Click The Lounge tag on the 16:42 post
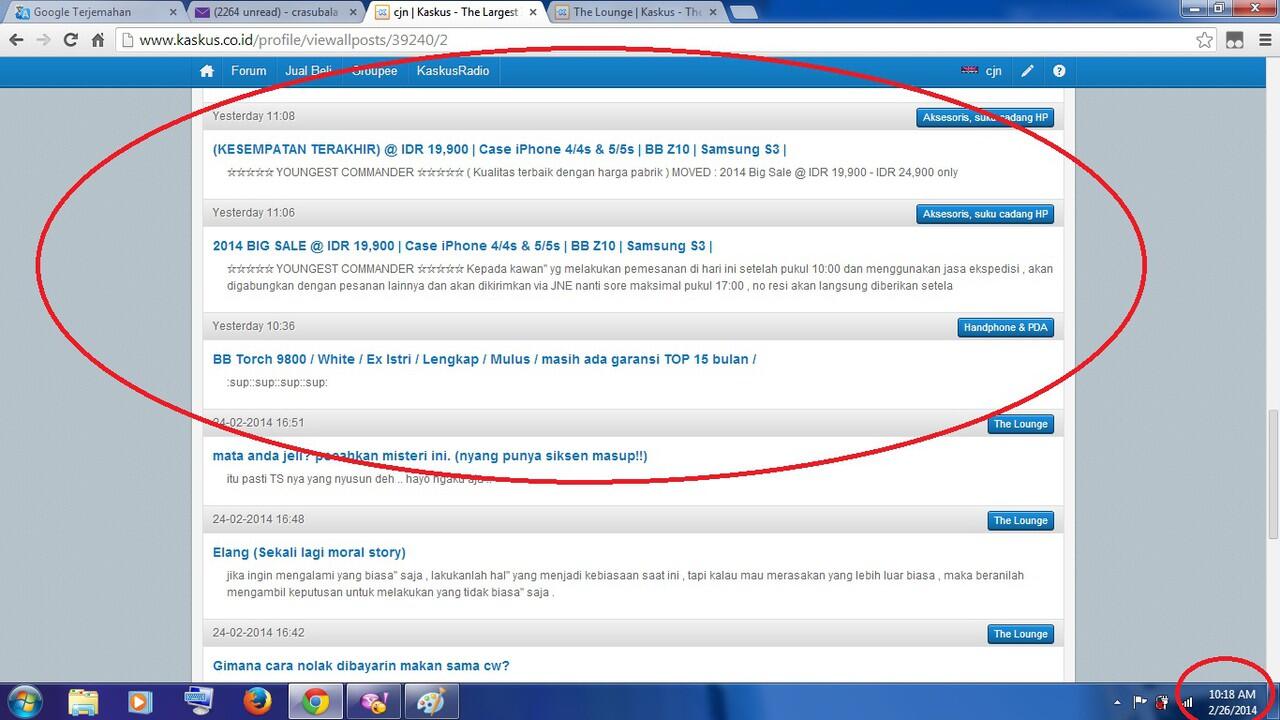Viewport: 1280px width, 720px height. (x=1020, y=634)
